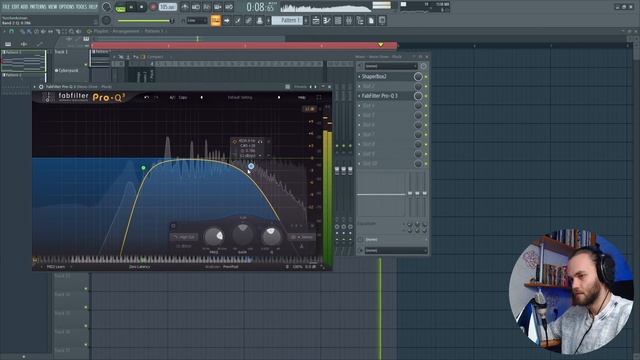
Task: Open the PATTERNS menu
Action: [38, 7]
